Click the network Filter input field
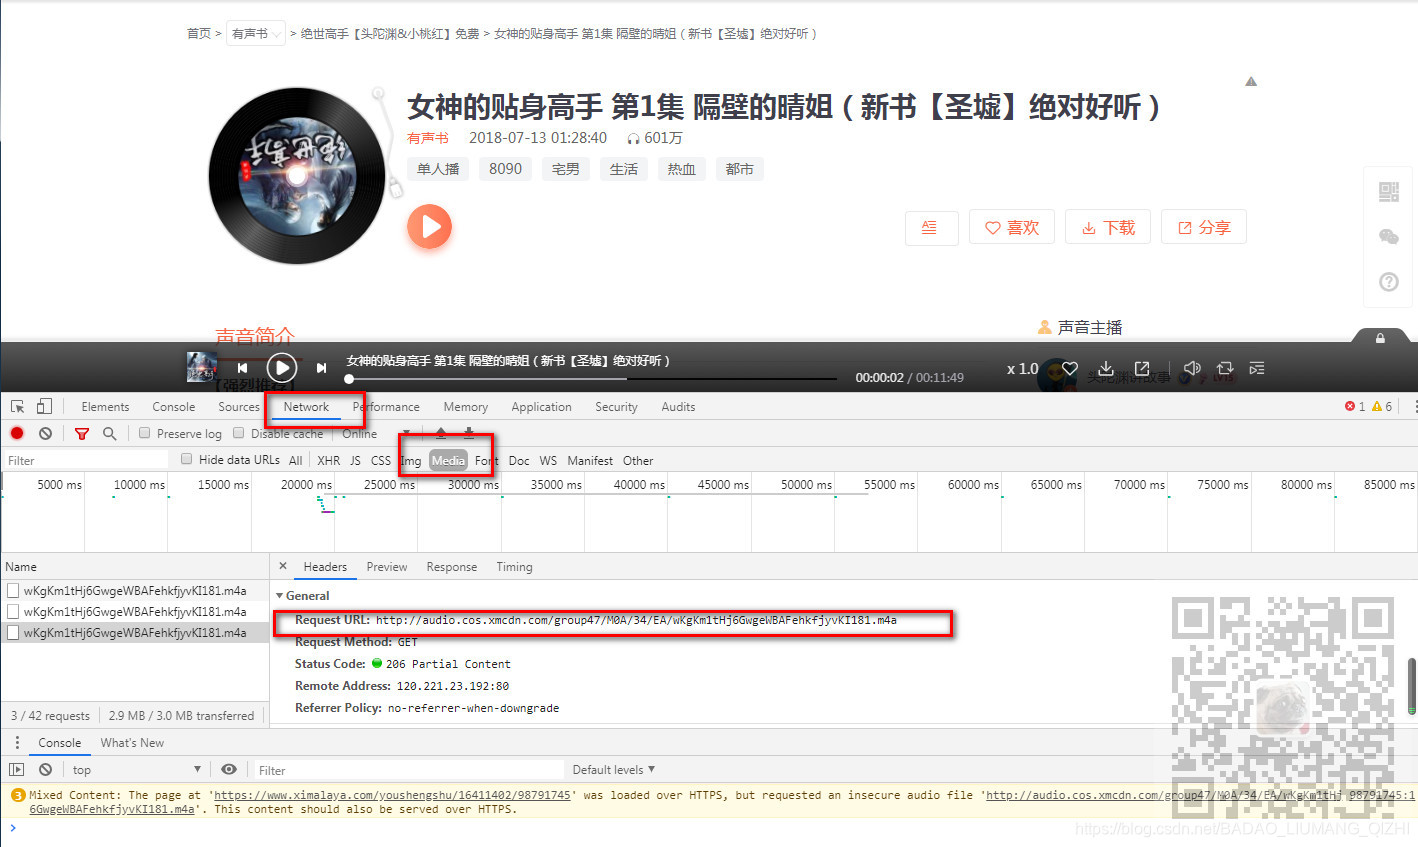1418x847 pixels. tap(86, 460)
